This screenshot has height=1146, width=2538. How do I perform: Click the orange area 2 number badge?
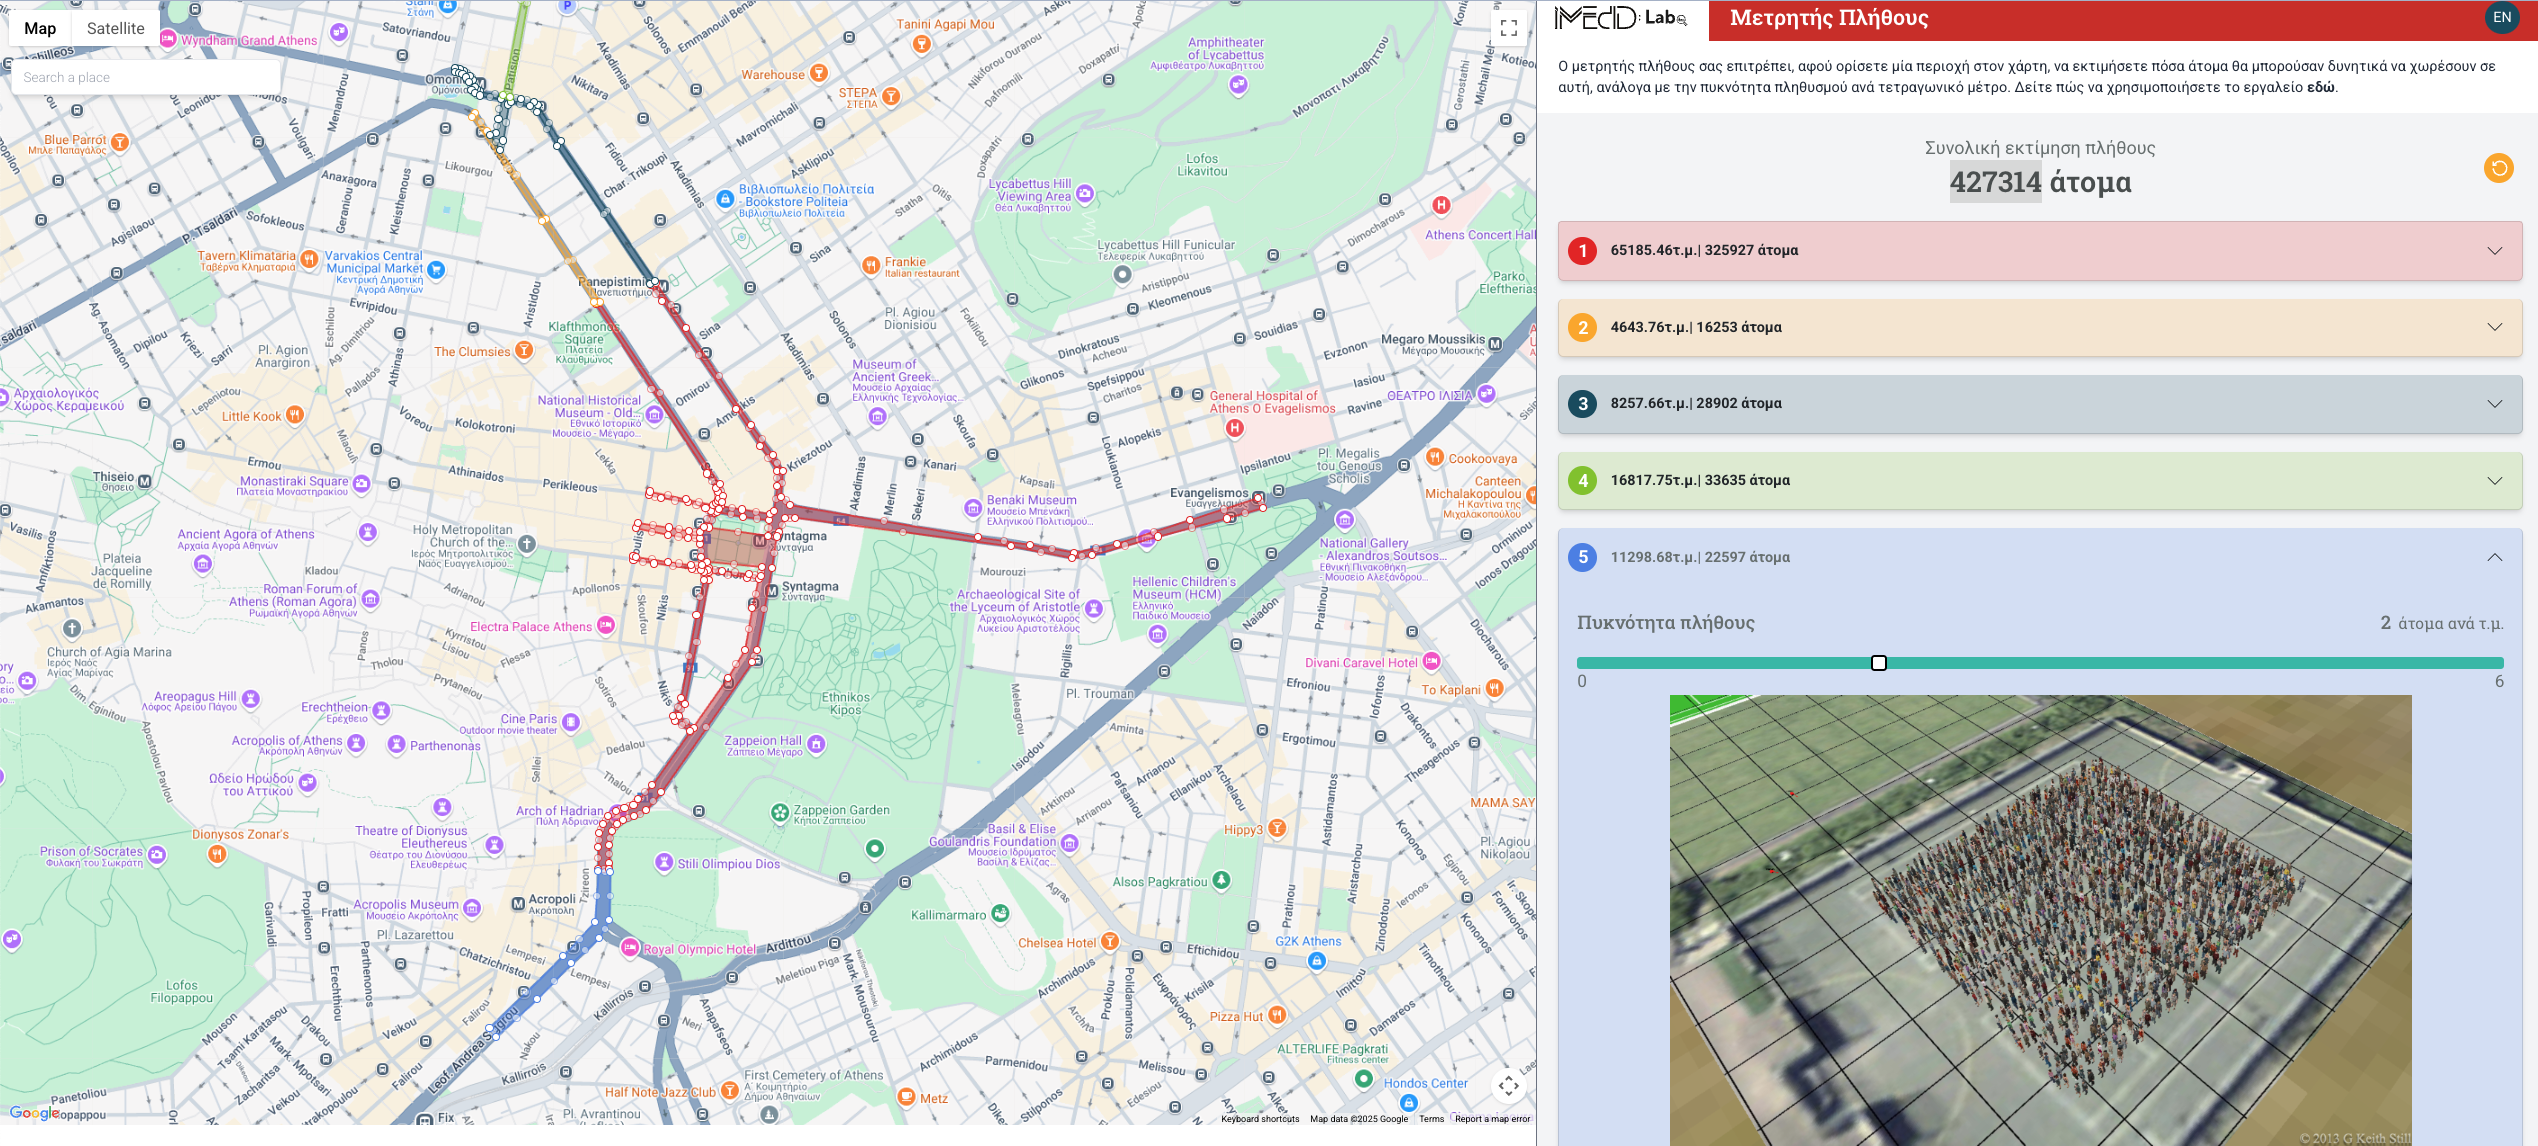pos(1582,327)
